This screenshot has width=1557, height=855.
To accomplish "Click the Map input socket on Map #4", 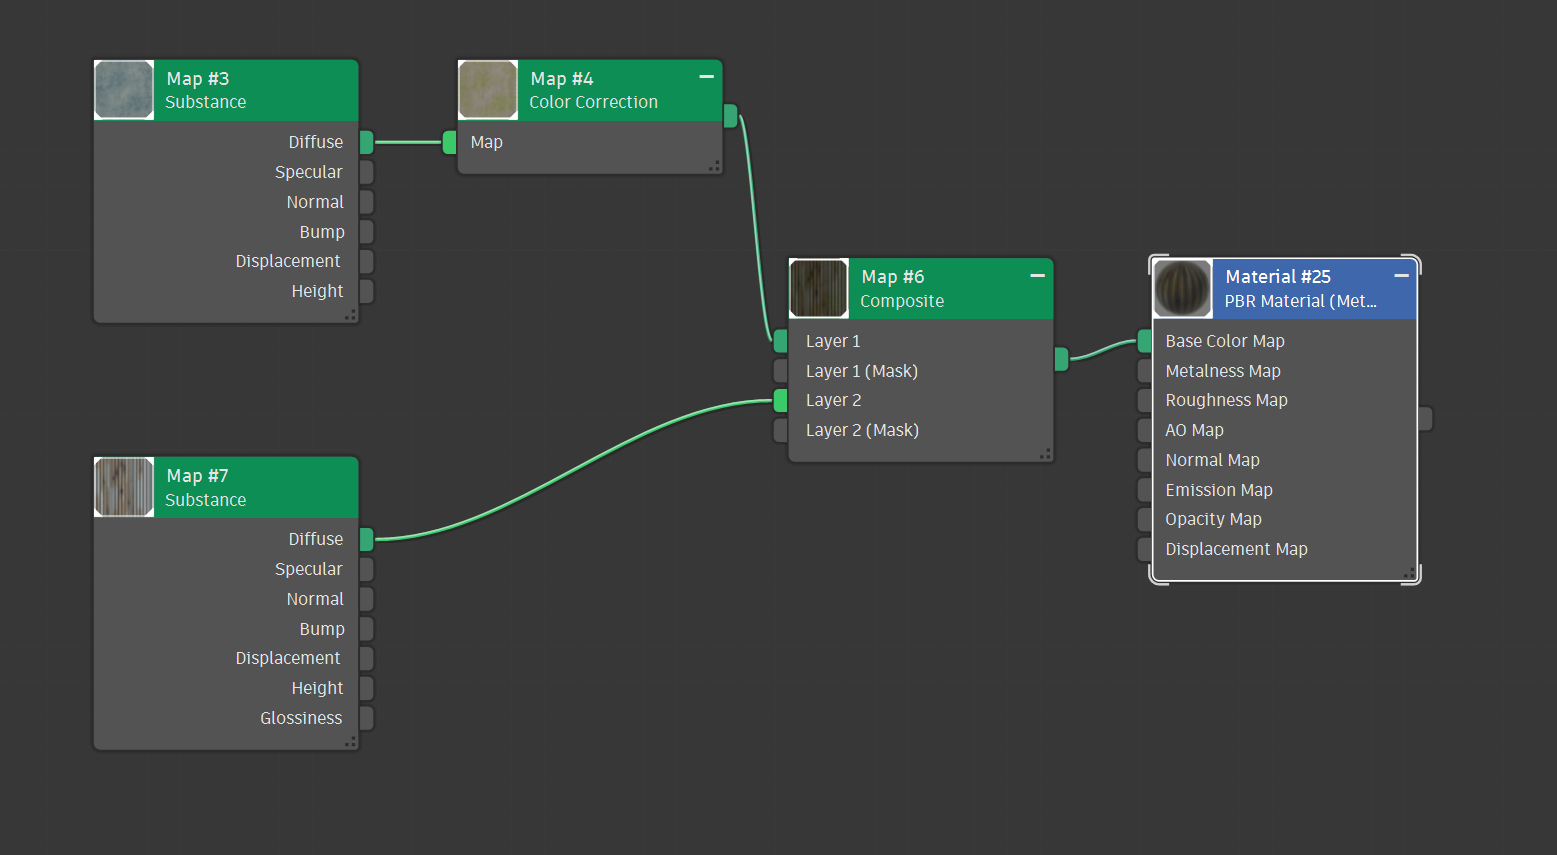I will (451, 142).
